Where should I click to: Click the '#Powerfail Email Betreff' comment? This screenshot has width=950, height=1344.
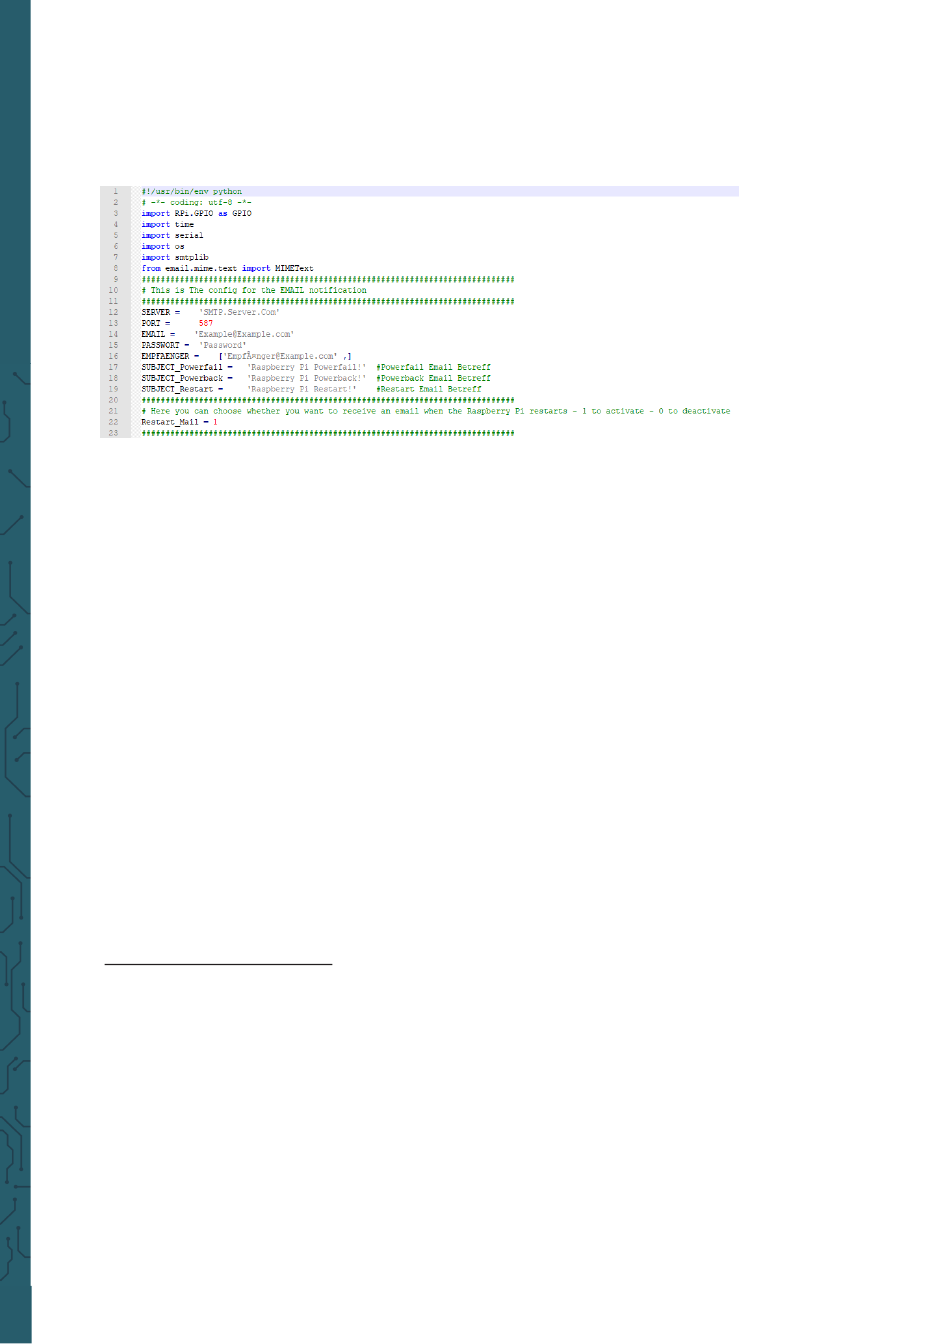434,367
